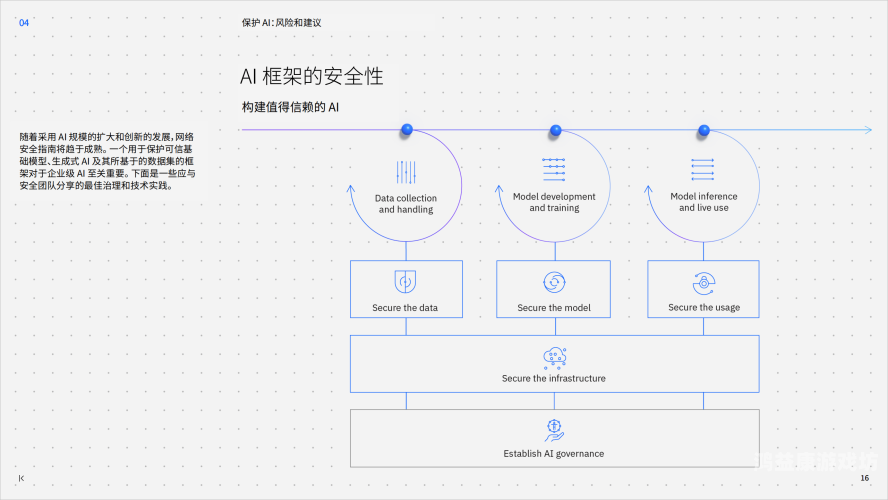Click the first blue timeline dot
The height and width of the screenshot is (500, 888).
coord(407,130)
